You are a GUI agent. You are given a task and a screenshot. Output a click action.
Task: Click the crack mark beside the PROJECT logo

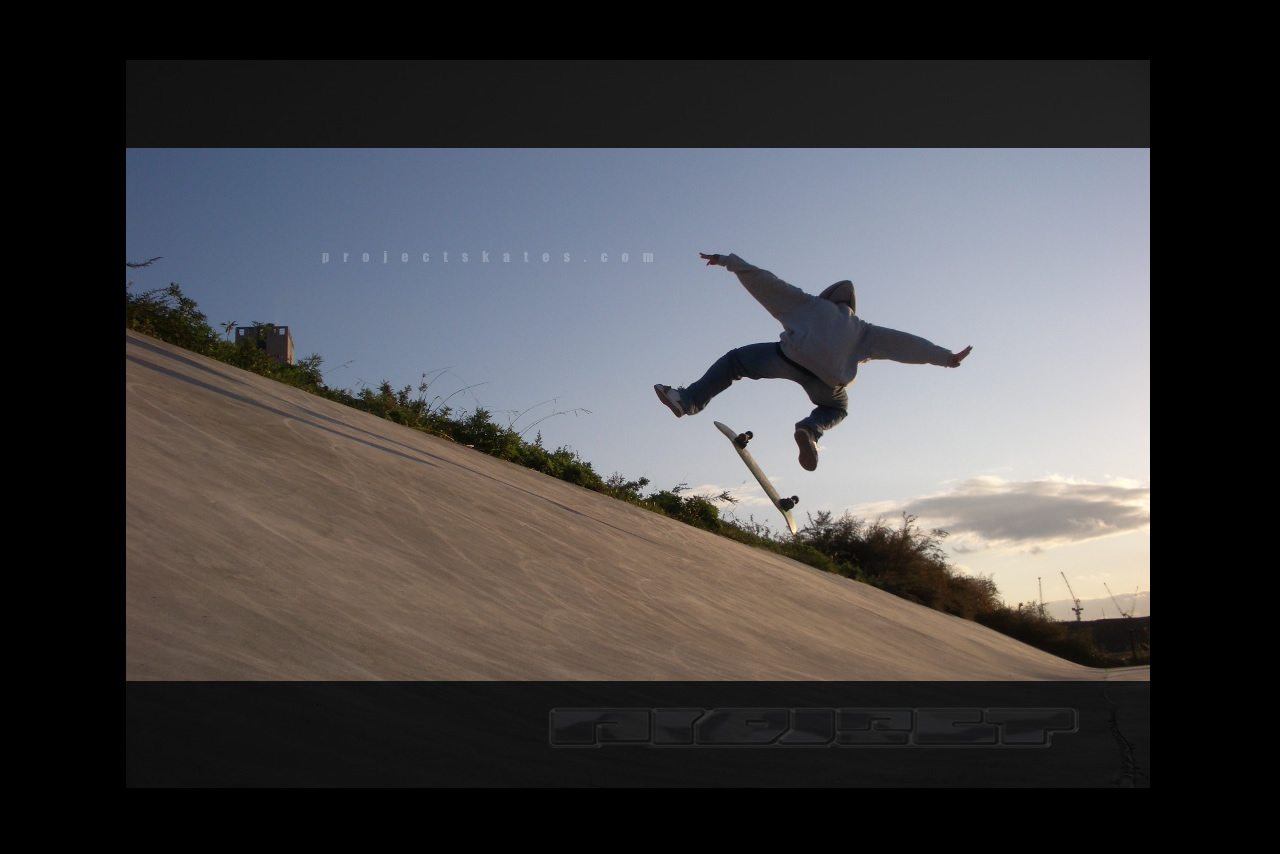point(1125,740)
